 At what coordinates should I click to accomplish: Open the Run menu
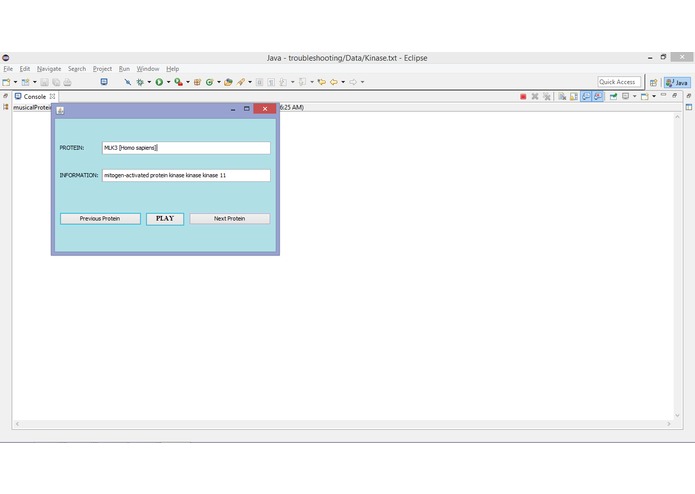pyautogui.click(x=125, y=69)
